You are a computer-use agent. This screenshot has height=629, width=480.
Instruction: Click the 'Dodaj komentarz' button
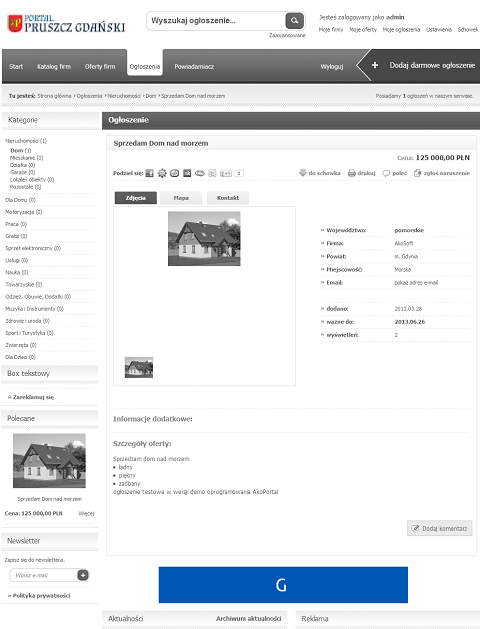pos(439,528)
